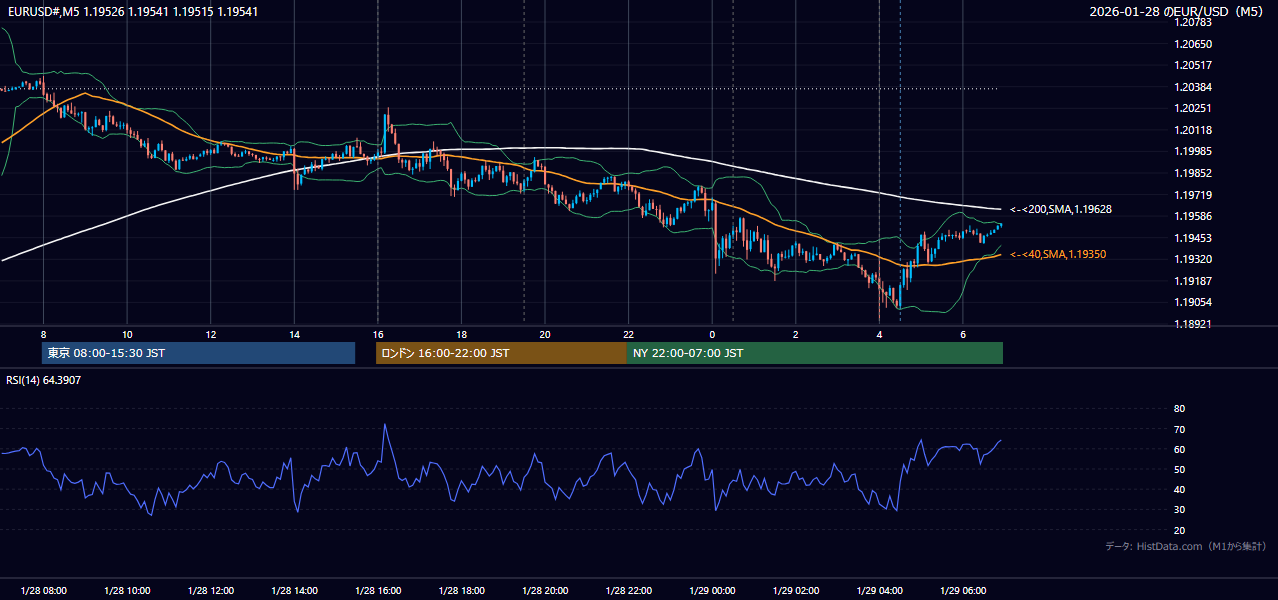Click the 1/28 10:00 bottom time label
Viewport: 1278px width, 600px height.
[x=126, y=590]
